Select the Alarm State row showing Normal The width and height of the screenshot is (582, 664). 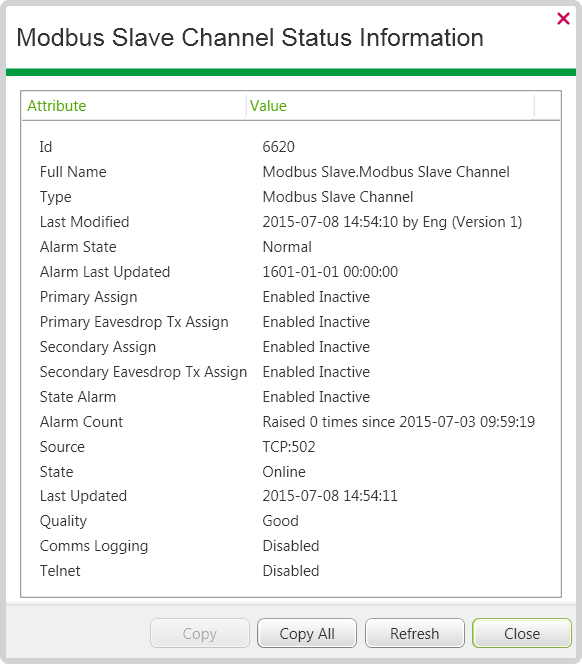coord(291,247)
